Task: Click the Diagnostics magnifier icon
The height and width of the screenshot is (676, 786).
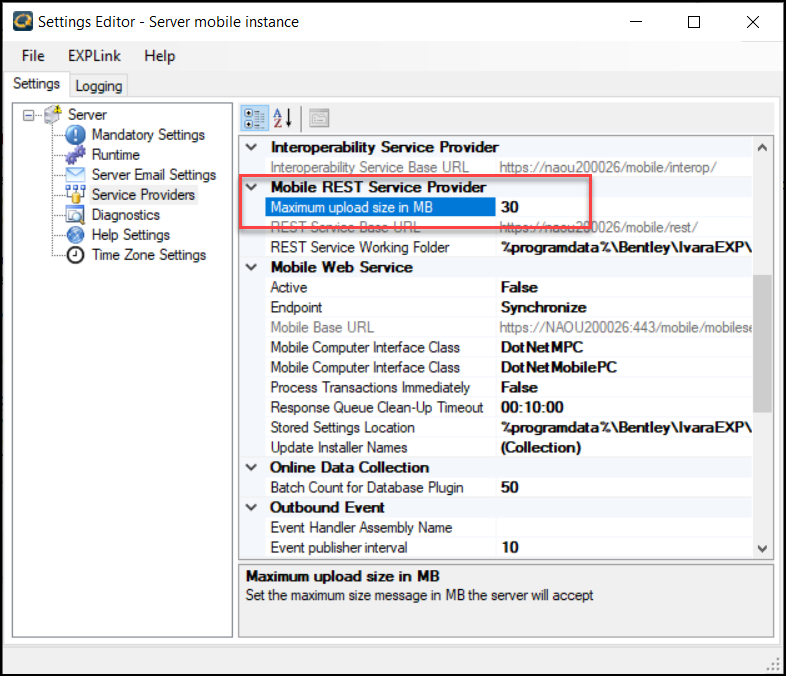Action: 75,214
